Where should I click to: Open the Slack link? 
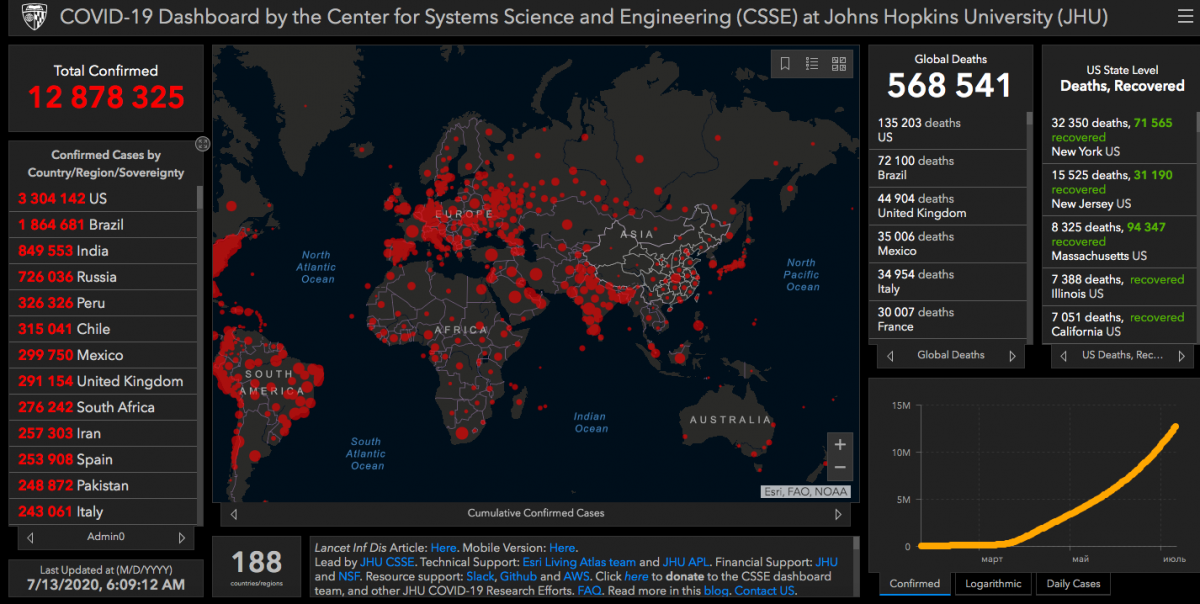tap(480, 577)
